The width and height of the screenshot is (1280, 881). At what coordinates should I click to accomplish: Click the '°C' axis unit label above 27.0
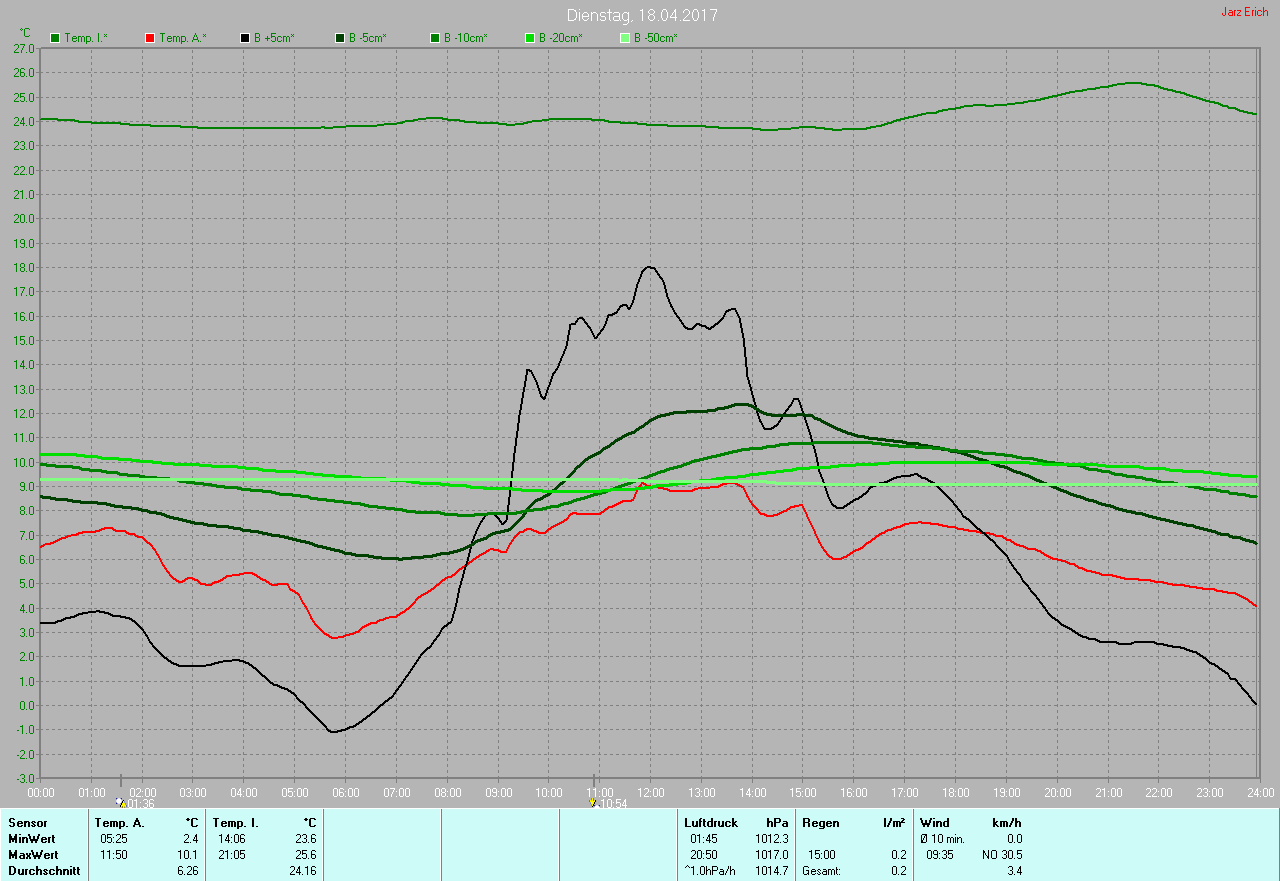[x=25, y=33]
